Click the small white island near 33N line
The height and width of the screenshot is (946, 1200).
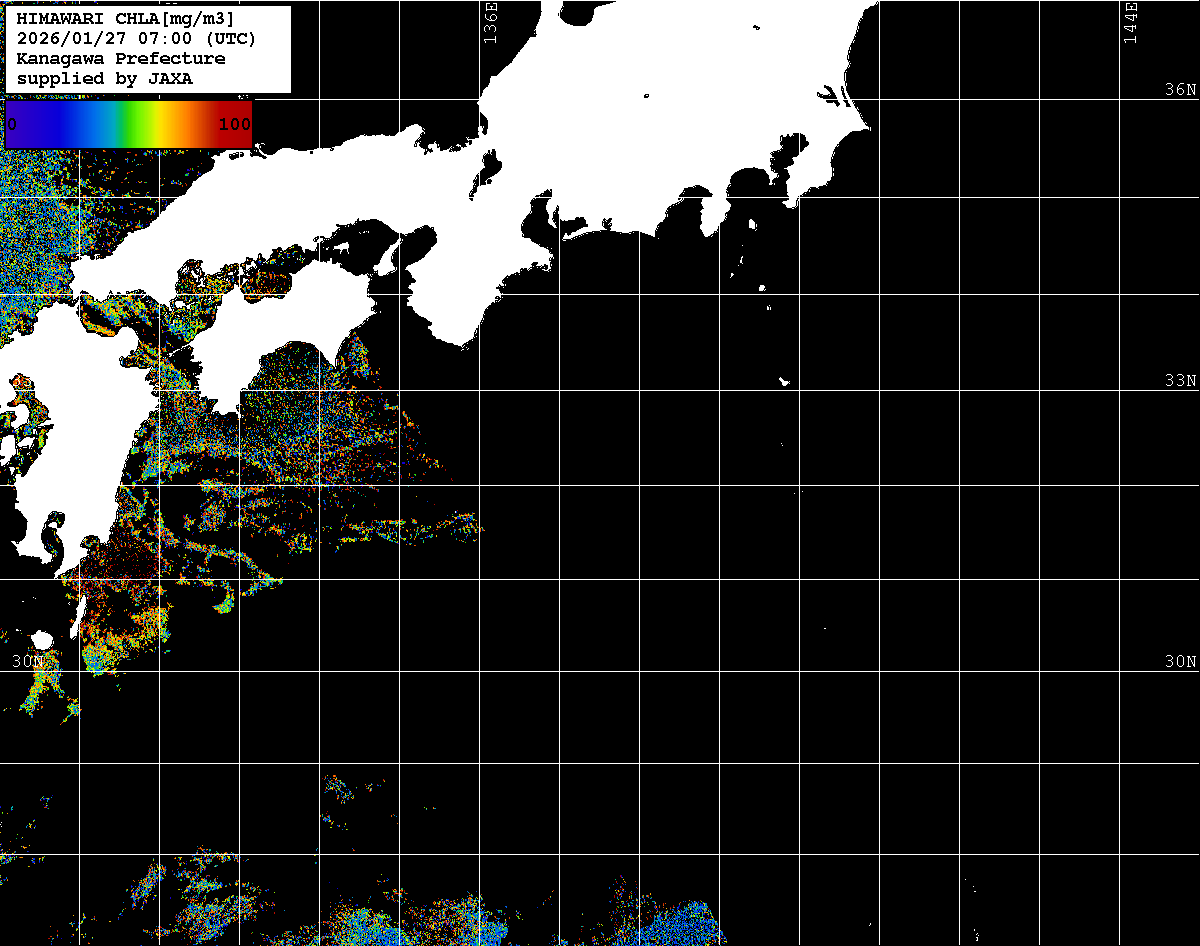point(784,381)
